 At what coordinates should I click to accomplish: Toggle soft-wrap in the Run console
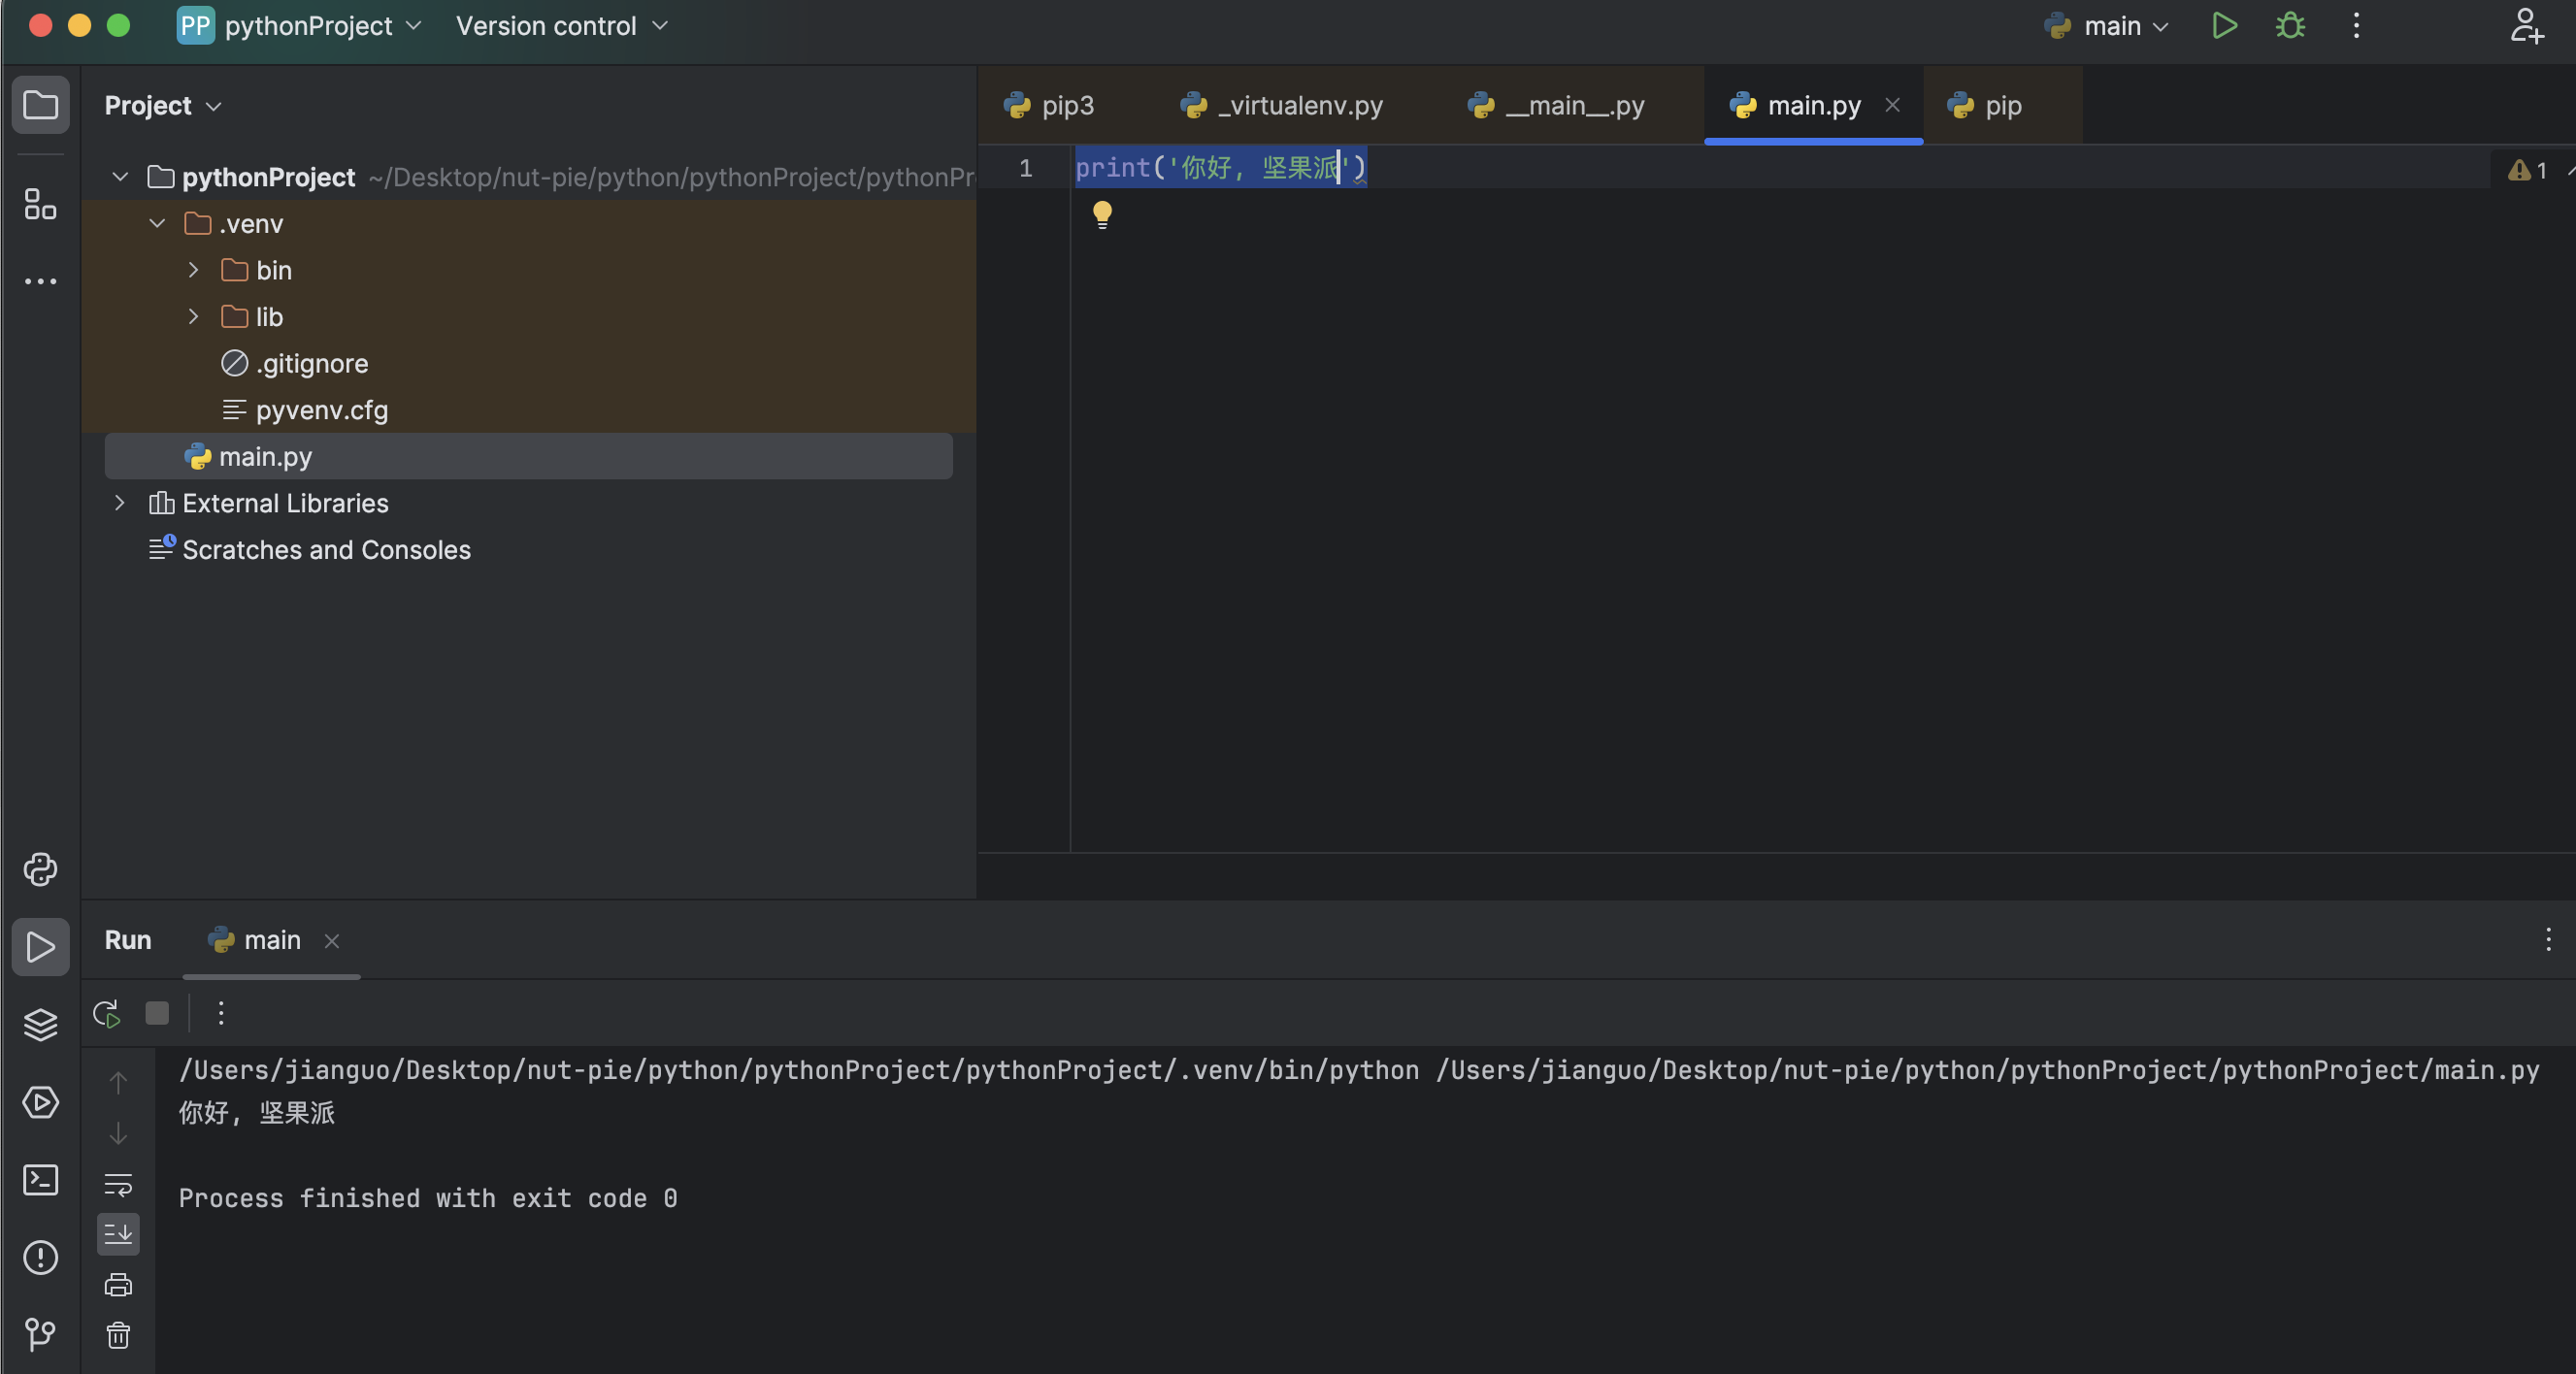coord(118,1185)
